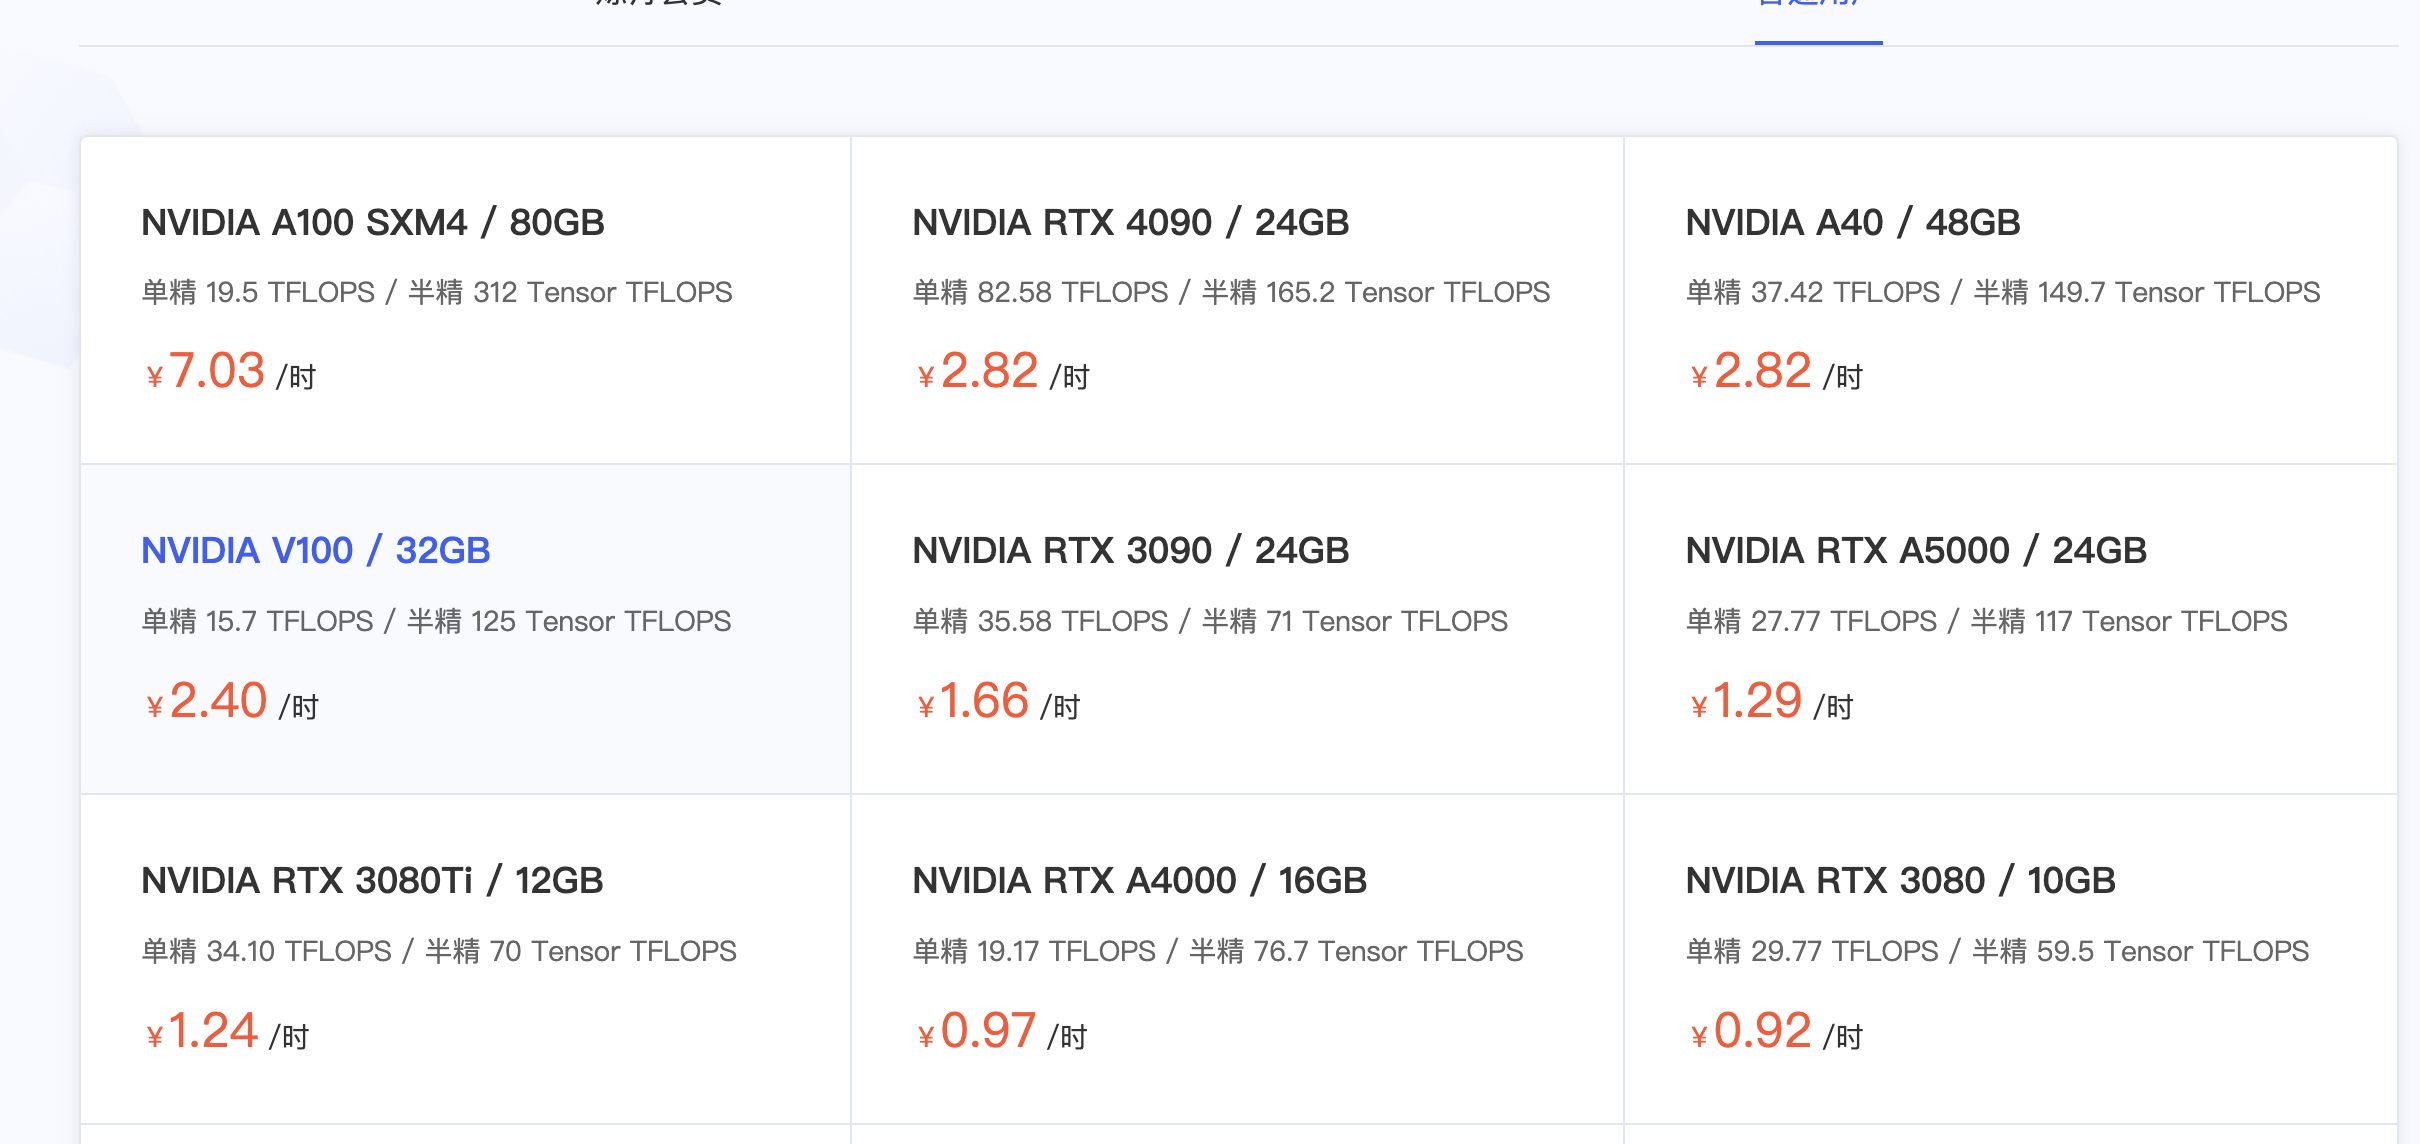
Task: Click the highlighted NVIDIA V100 / 32GB link
Action: 316,550
